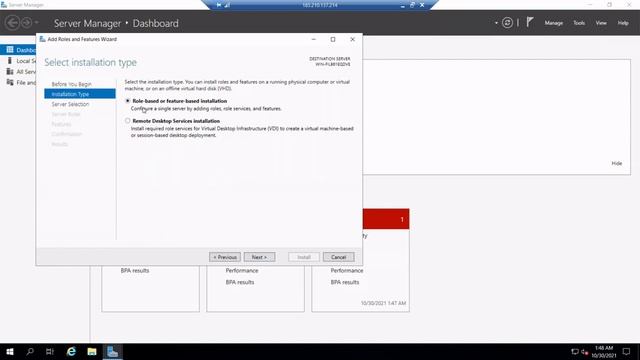Click the remote session pin icon
640x360 pixels.
pos(219,5)
